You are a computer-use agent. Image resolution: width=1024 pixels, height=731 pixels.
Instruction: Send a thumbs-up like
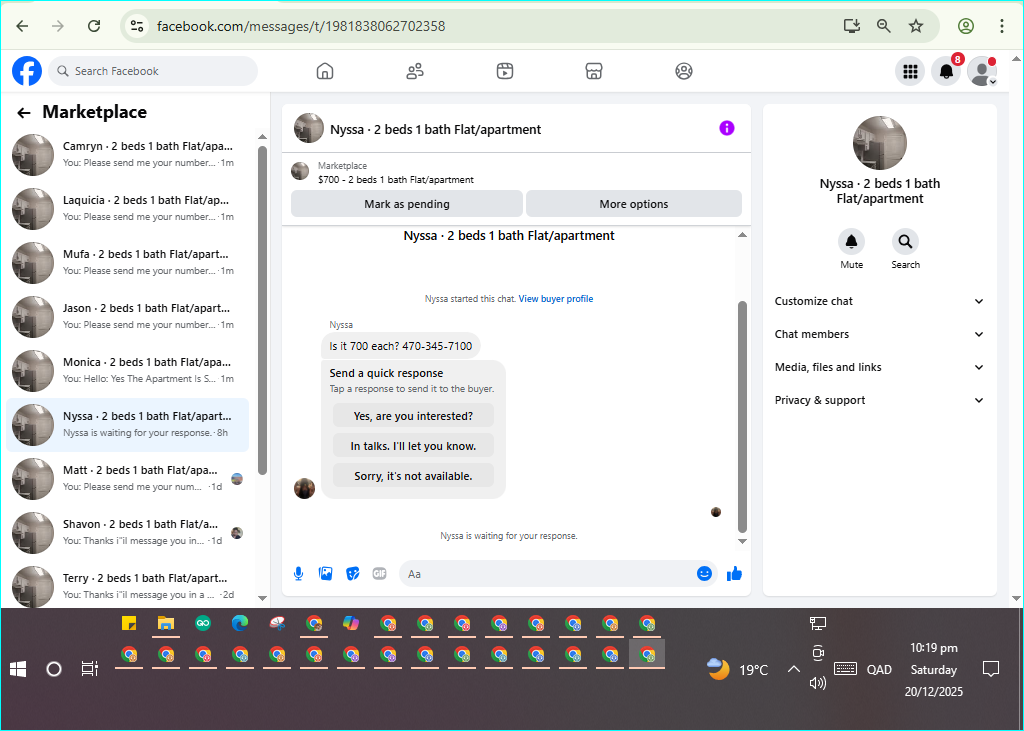pos(734,574)
